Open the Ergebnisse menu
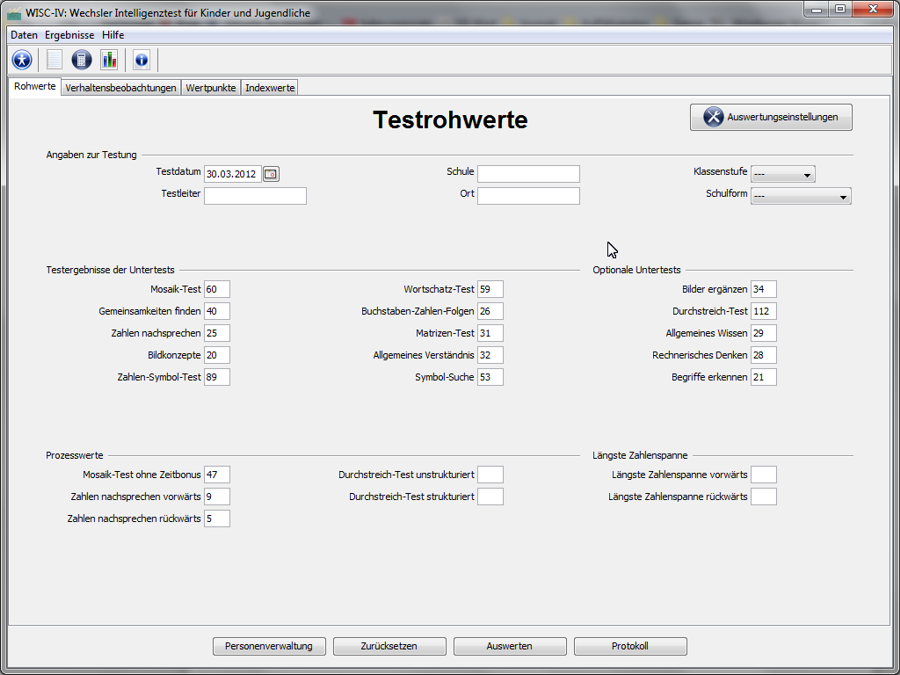 (x=69, y=35)
